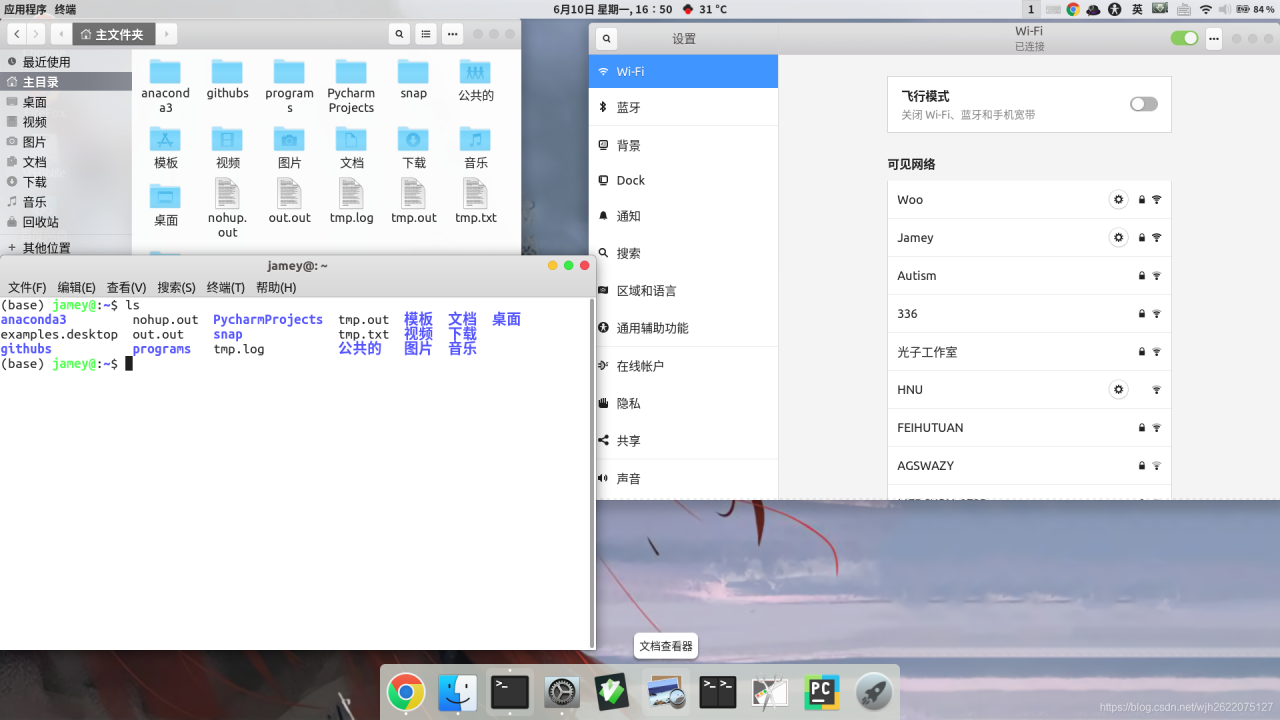Open the rocket launcher dock icon
1280x720 pixels.
pos(874,692)
